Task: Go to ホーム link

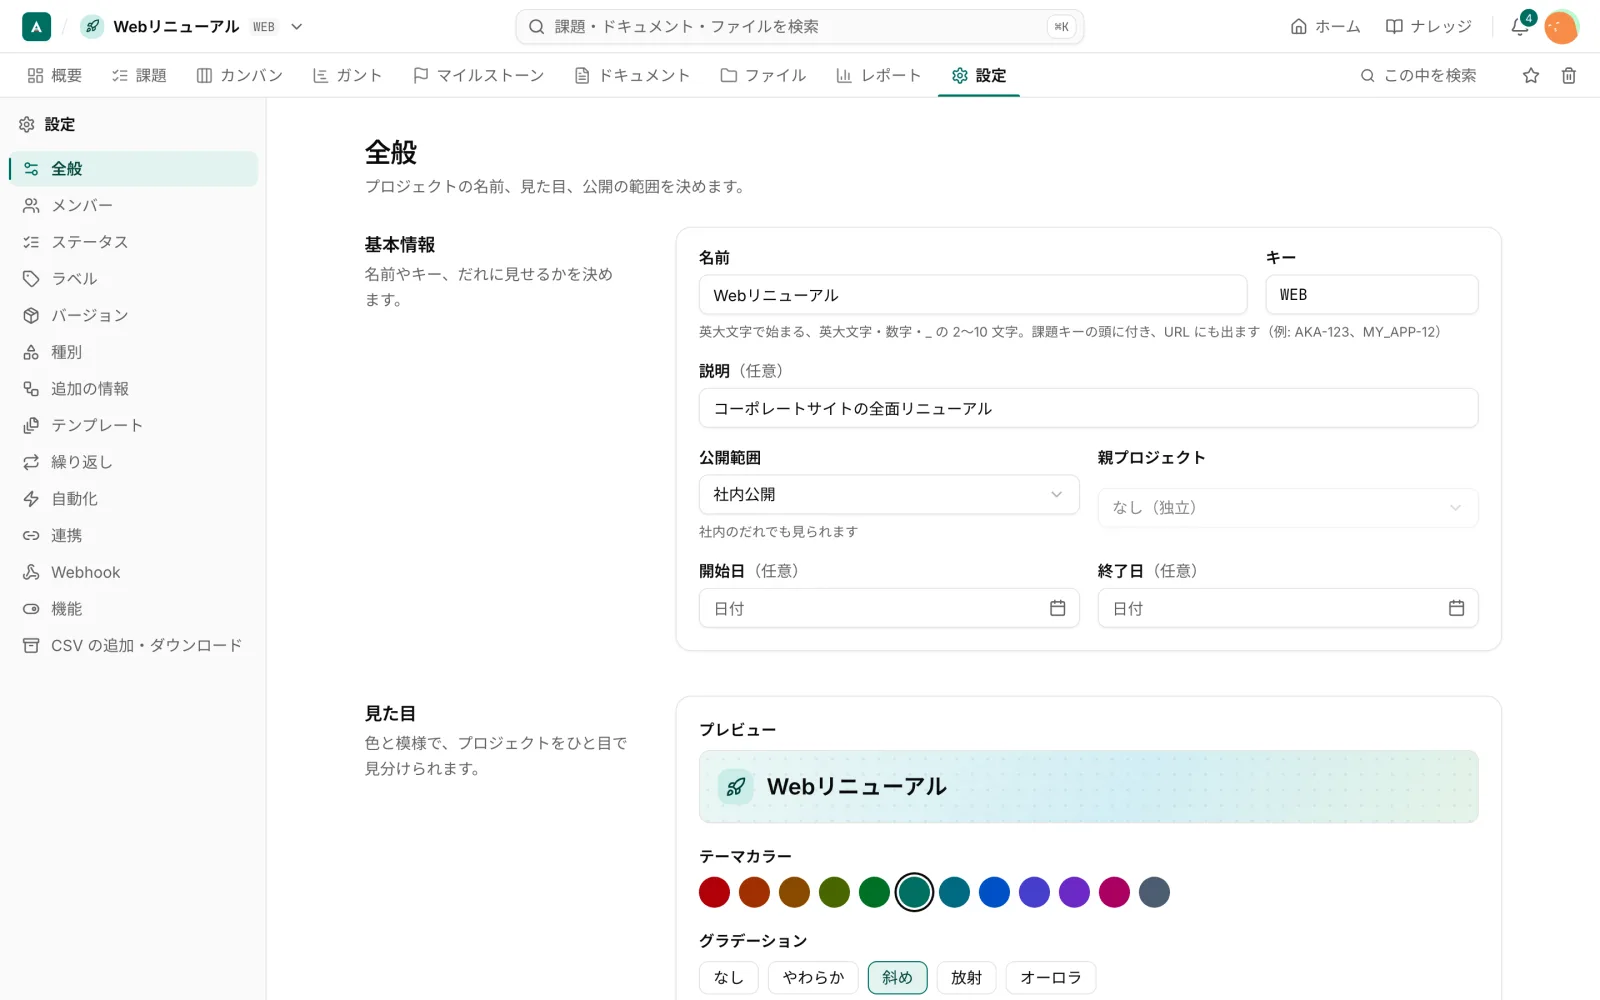Action: (1325, 27)
